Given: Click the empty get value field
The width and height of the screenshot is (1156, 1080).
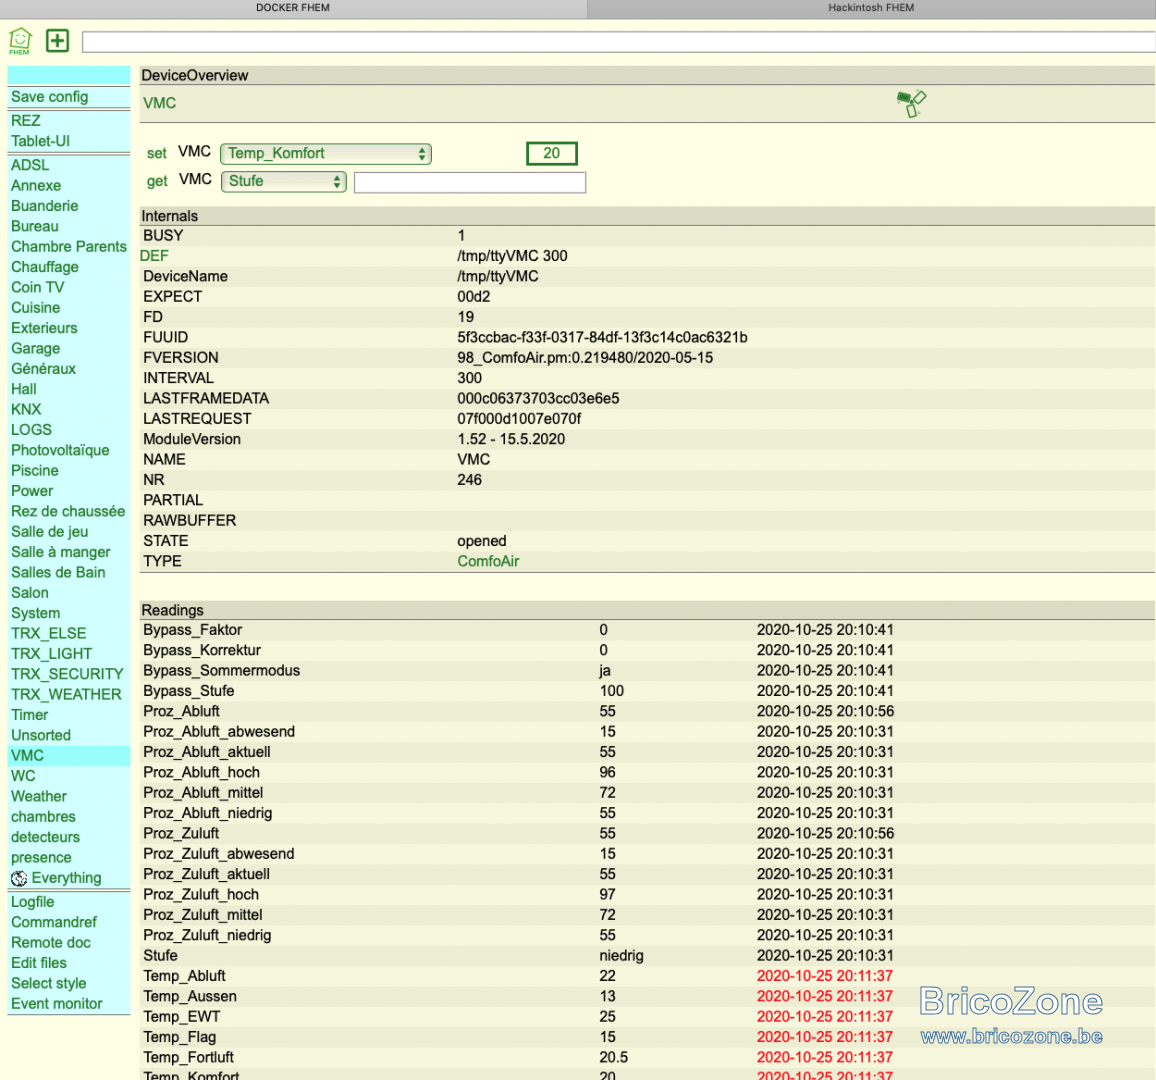Looking at the screenshot, I should tap(470, 182).
